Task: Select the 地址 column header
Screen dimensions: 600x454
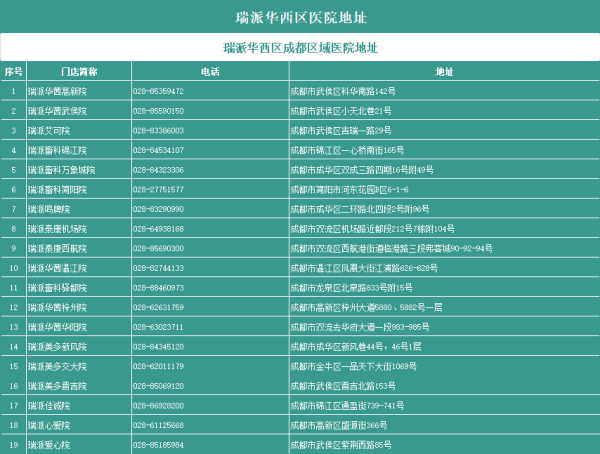Action: click(444, 72)
